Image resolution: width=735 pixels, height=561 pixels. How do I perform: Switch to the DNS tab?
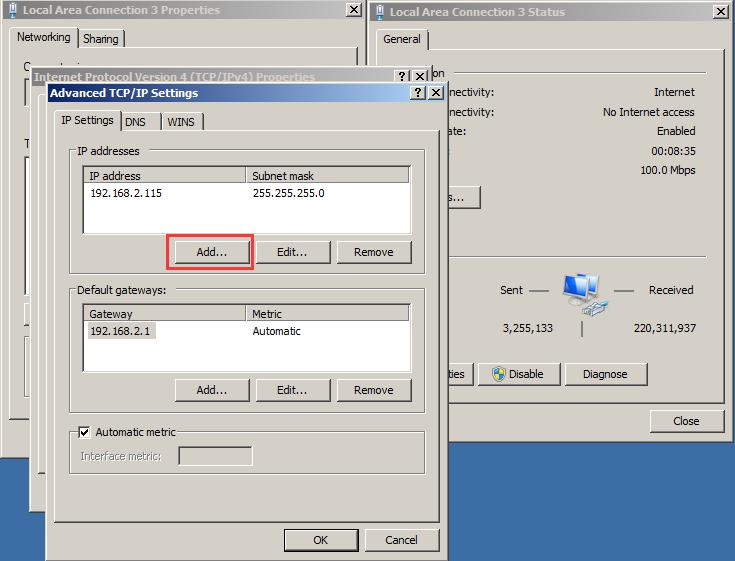[135, 121]
